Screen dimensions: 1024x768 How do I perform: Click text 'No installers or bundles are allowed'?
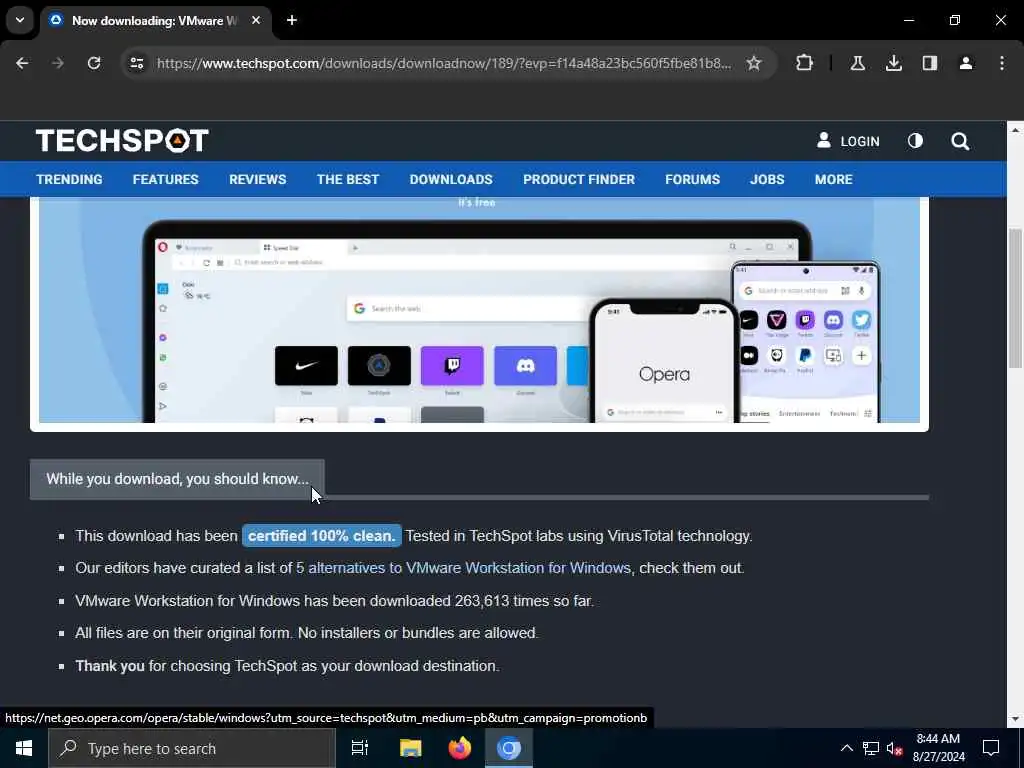pyautogui.click(x=418, y=633)
